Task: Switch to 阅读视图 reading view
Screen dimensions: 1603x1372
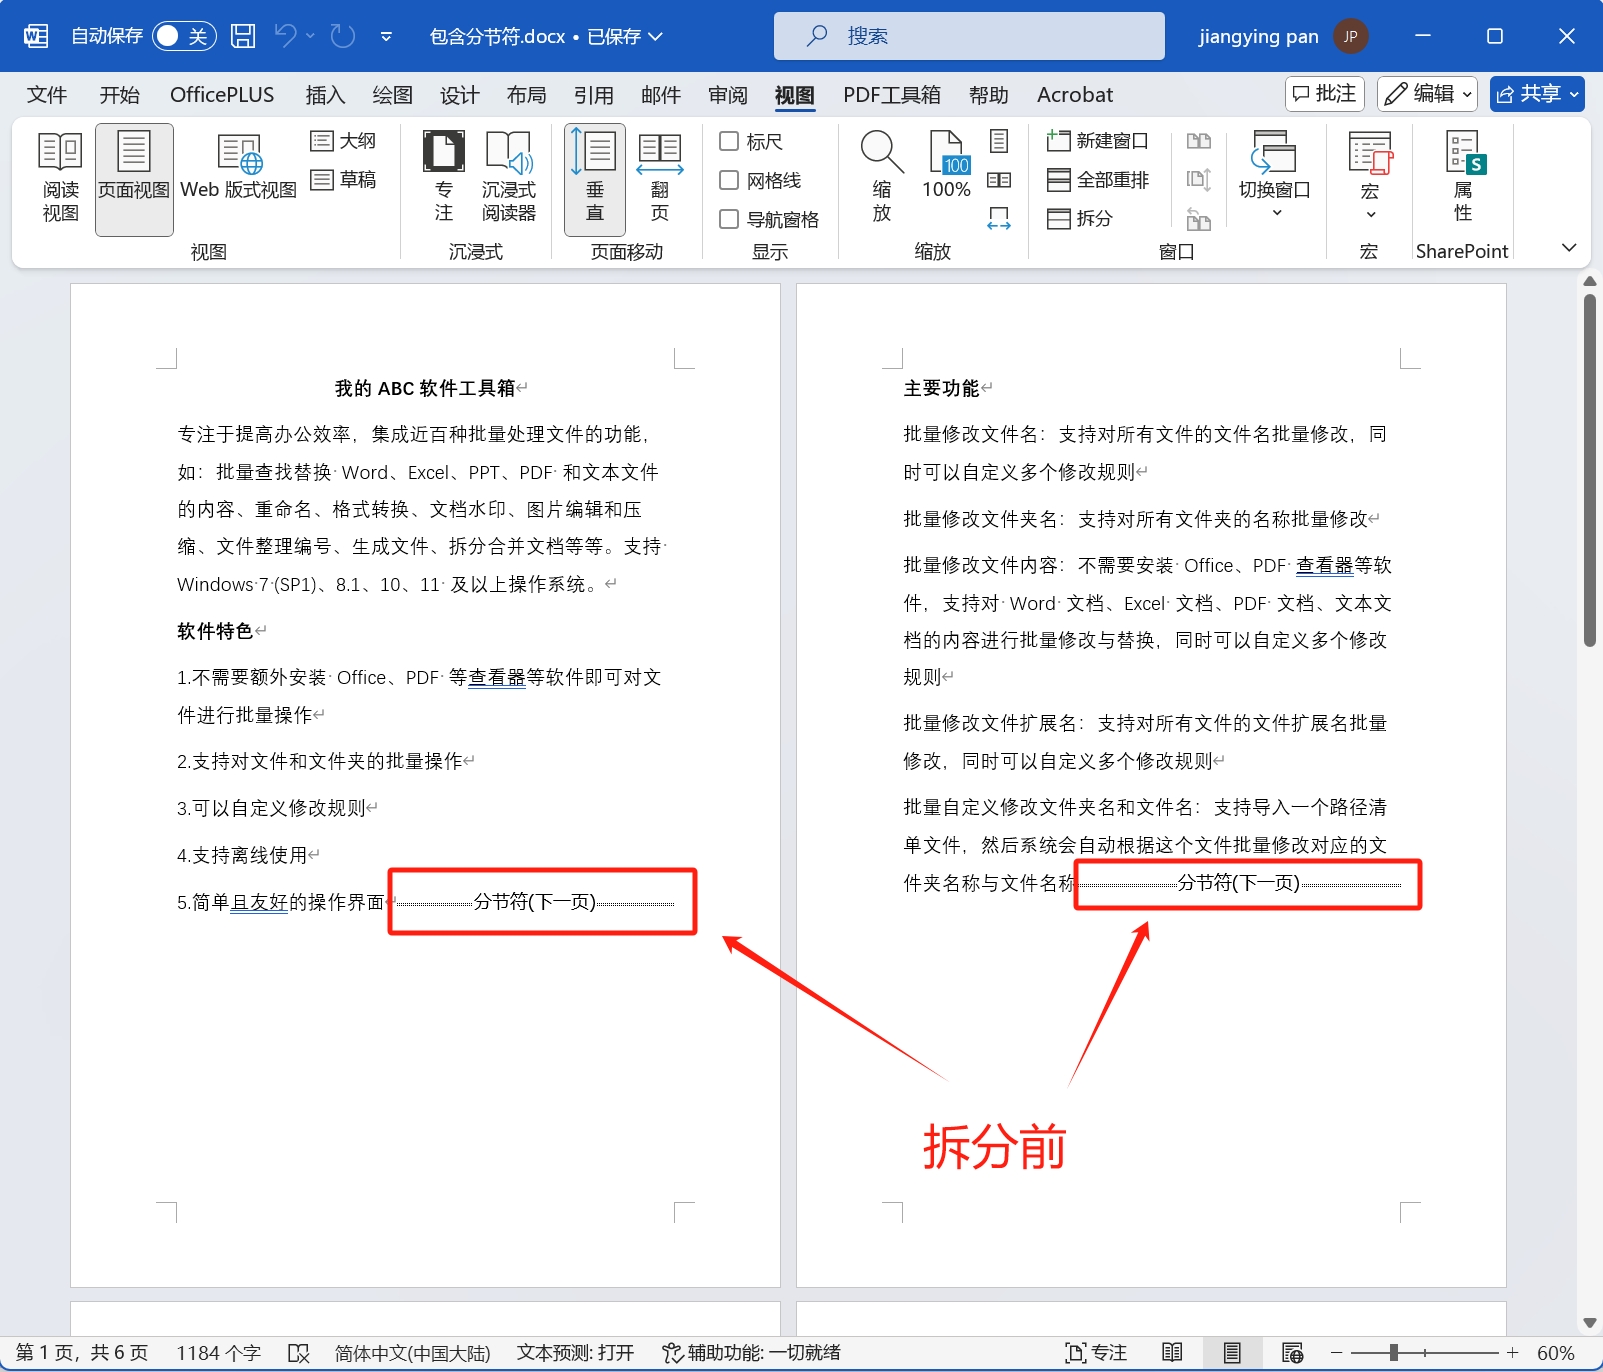Action: pos(59,178)
